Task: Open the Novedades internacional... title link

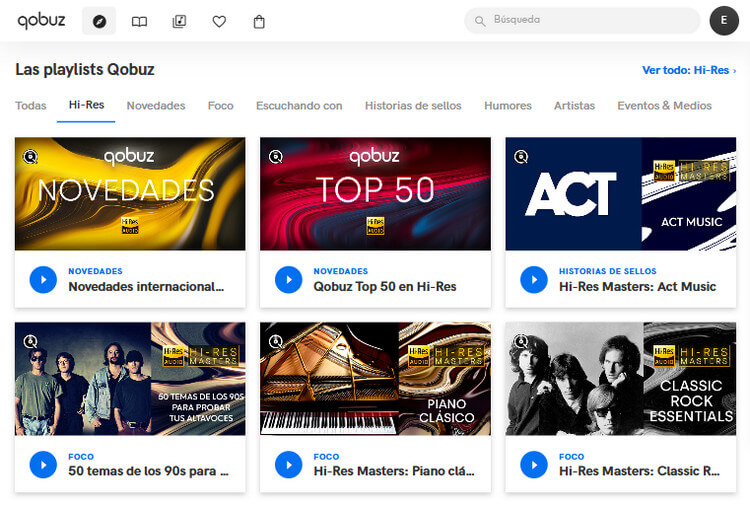Action: pyautogui.click(x=146, y=286)
